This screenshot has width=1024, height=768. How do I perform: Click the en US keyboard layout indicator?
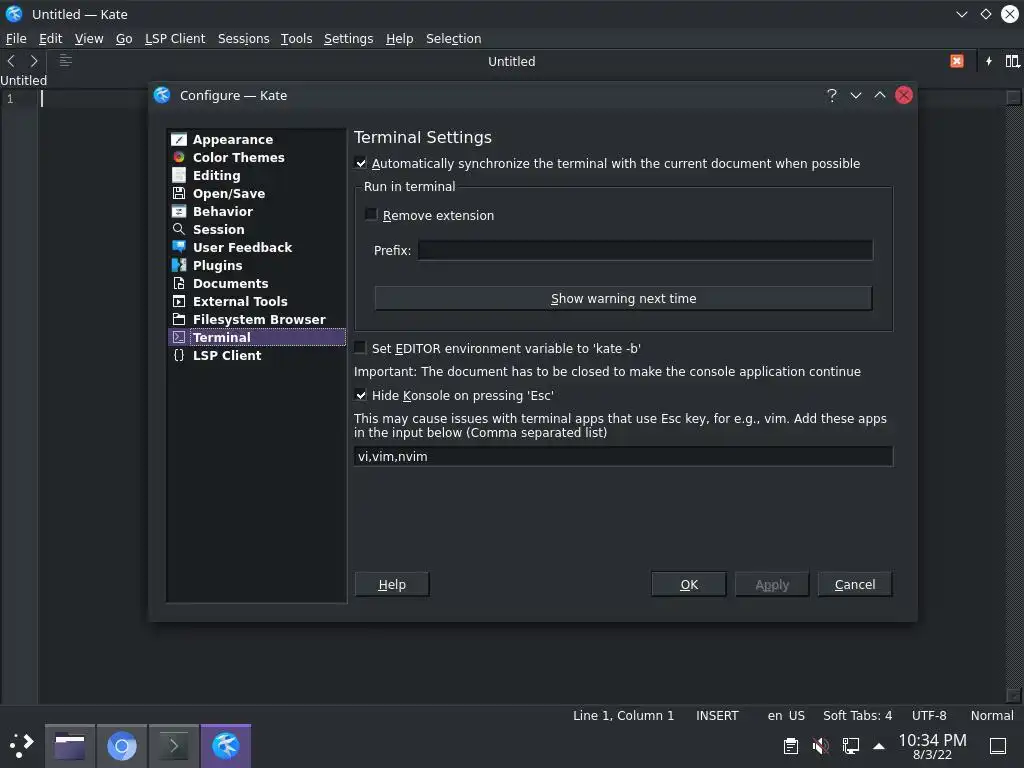click(x=786, y=716)
